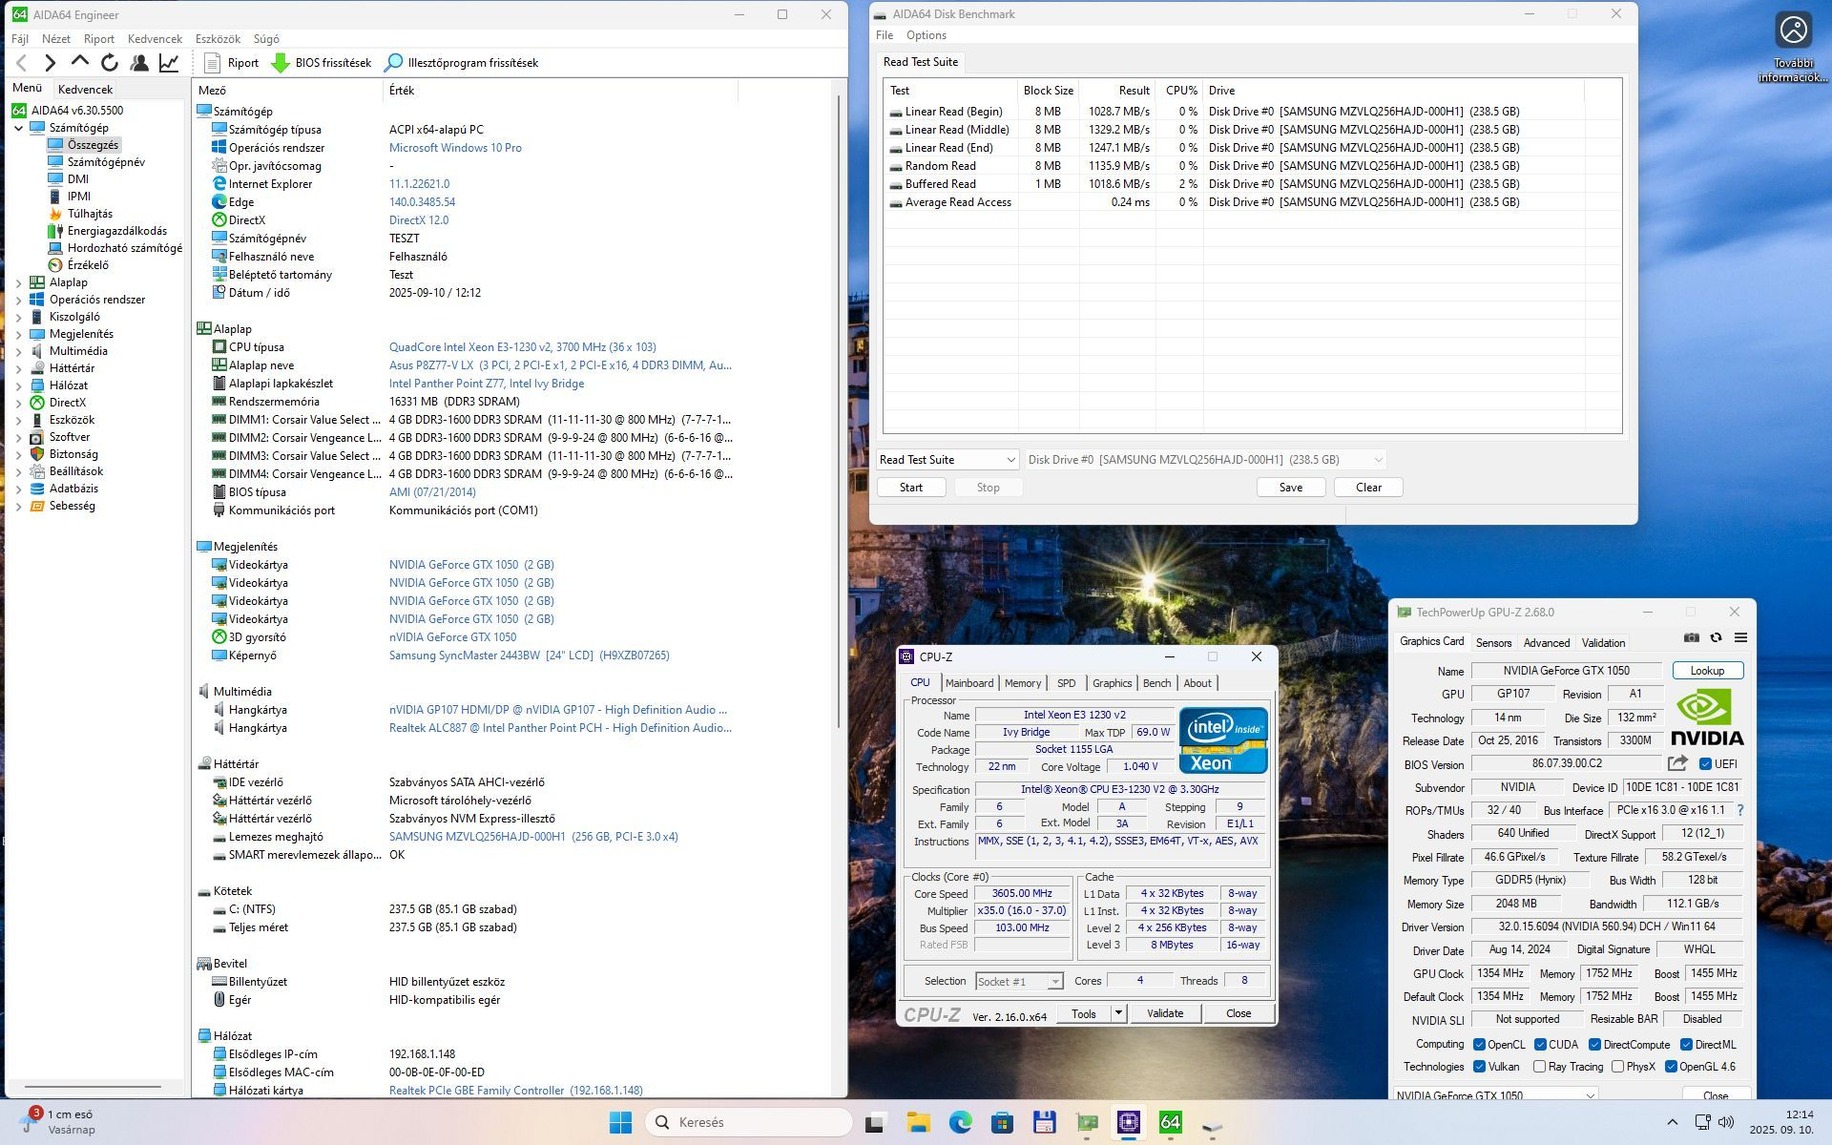Toggle the Vulkan checkbox

coord(1479,1067)
